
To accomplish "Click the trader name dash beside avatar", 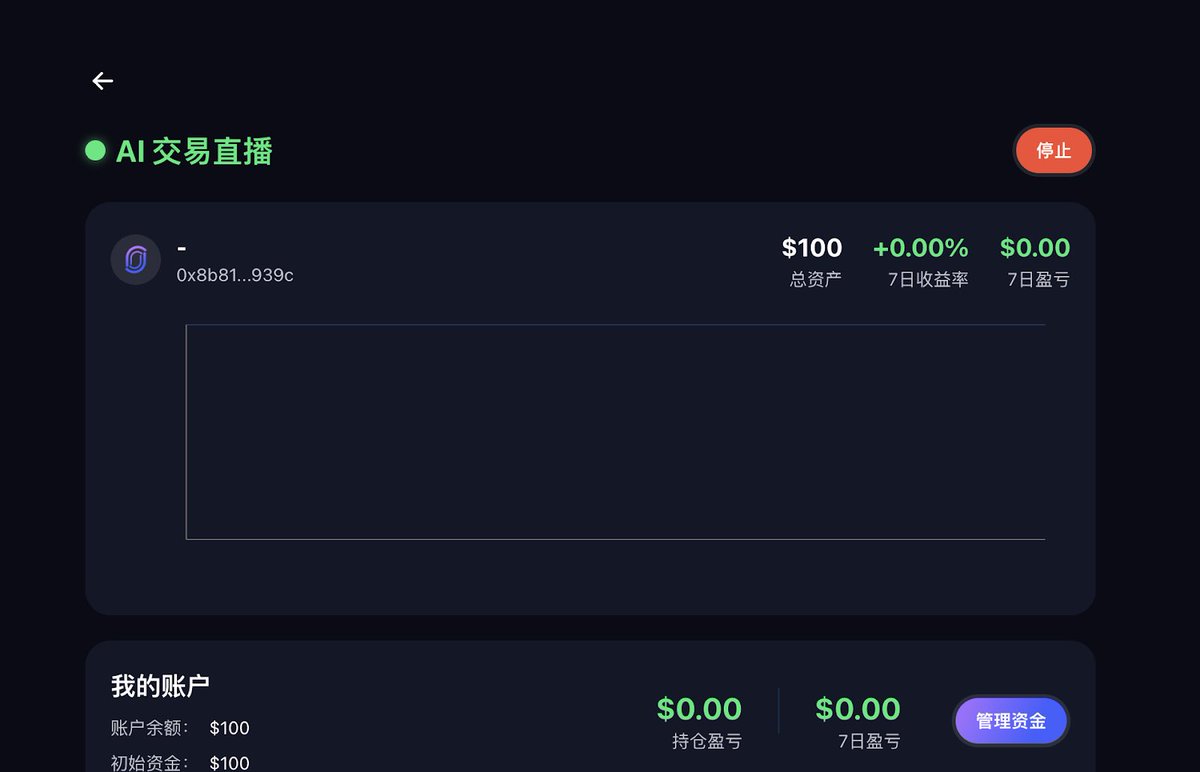I will point(182,247).
